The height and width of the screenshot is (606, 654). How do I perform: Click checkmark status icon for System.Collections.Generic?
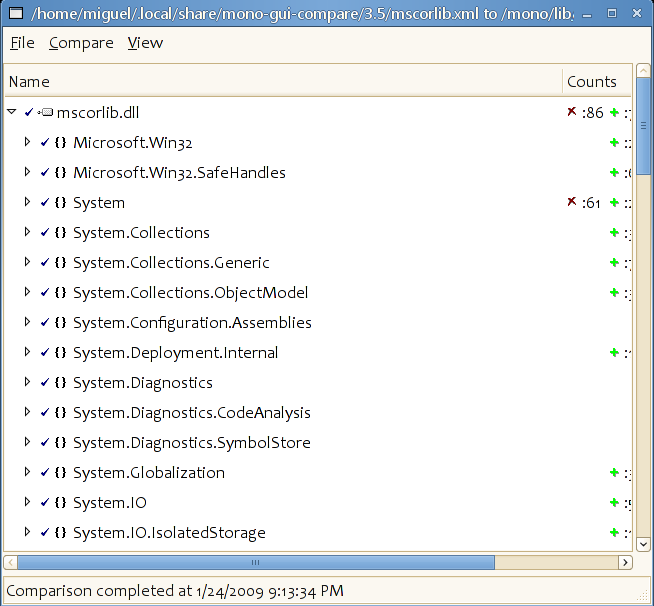pyautogui.click(x=45, y=262)
